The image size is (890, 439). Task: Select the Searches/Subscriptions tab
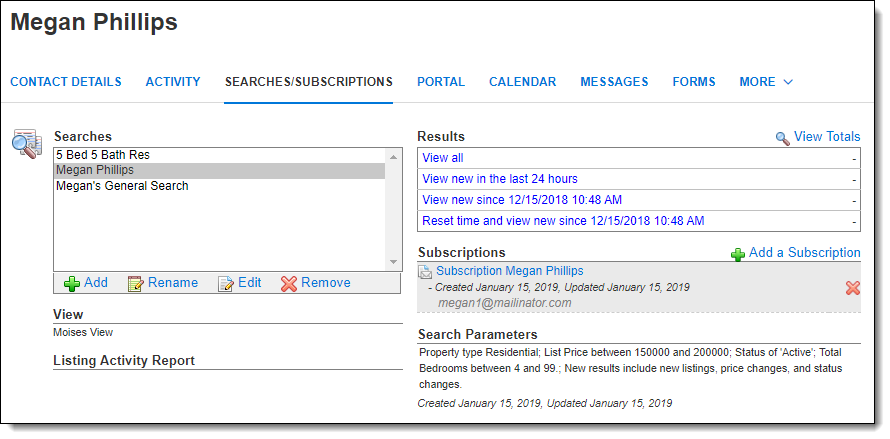[309, 82]
